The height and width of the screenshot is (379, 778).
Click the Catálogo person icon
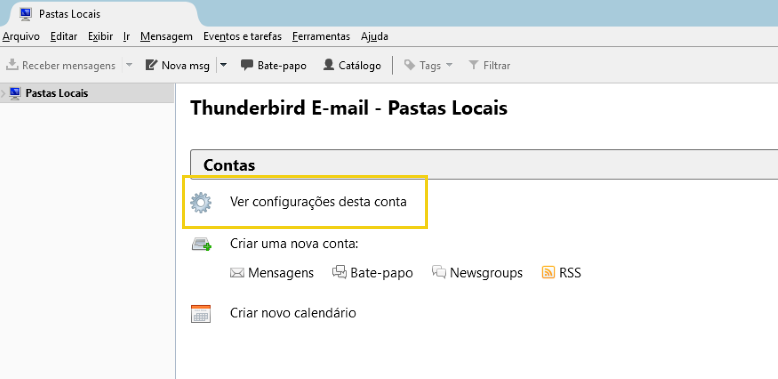tap(328, 65)
